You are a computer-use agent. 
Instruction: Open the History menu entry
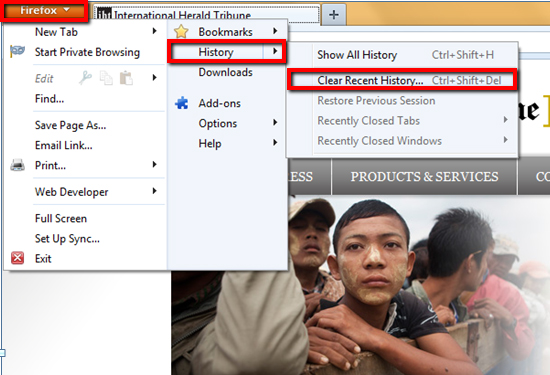pos(227,52)
